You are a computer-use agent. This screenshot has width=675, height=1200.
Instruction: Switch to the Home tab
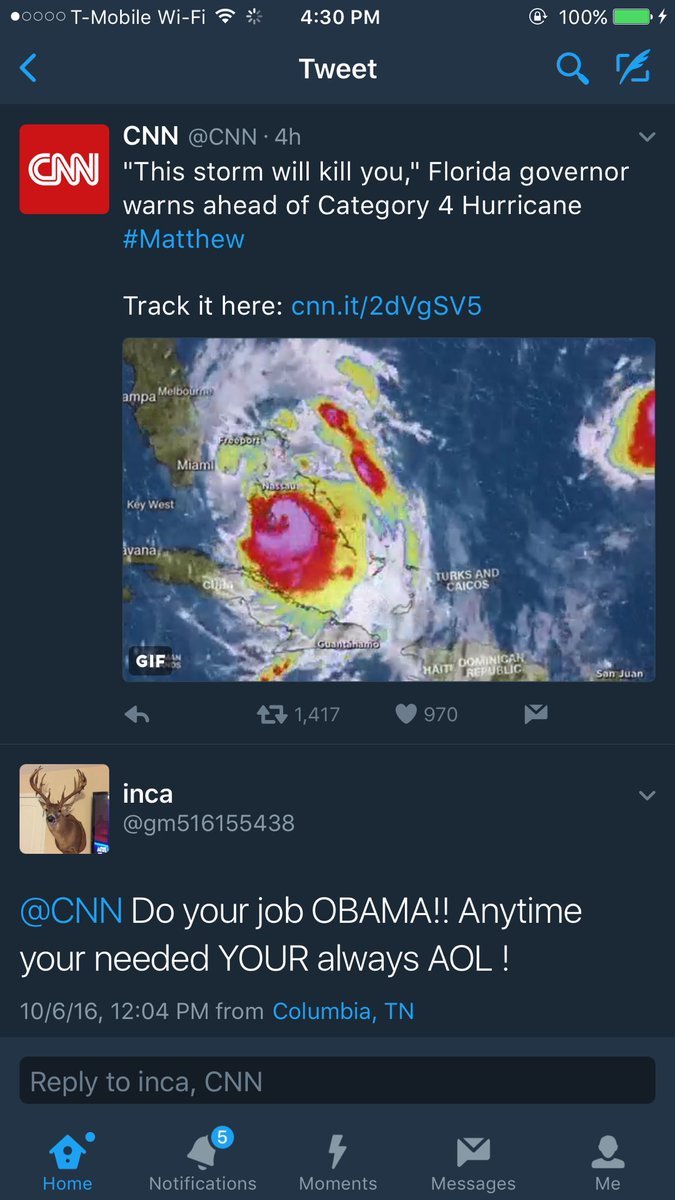[x=67, y=1162]
